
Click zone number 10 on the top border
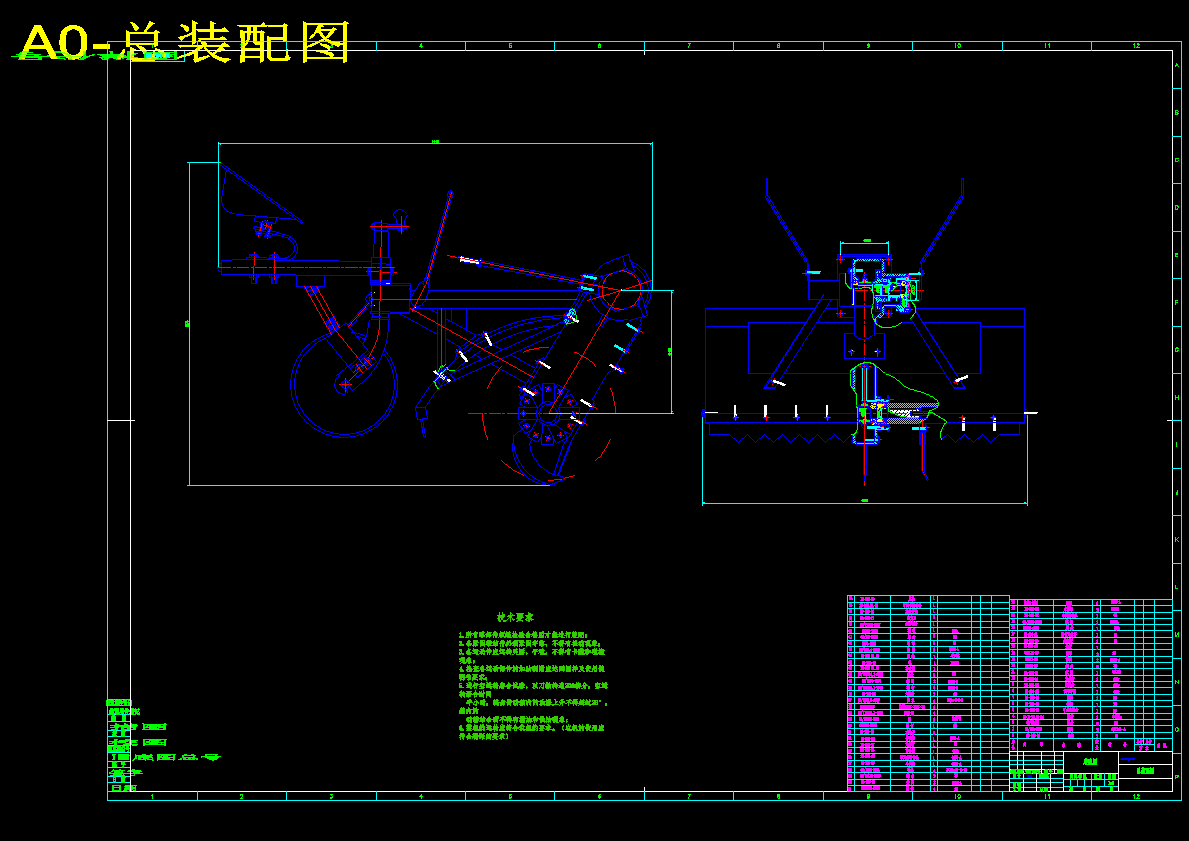[957, 46]
